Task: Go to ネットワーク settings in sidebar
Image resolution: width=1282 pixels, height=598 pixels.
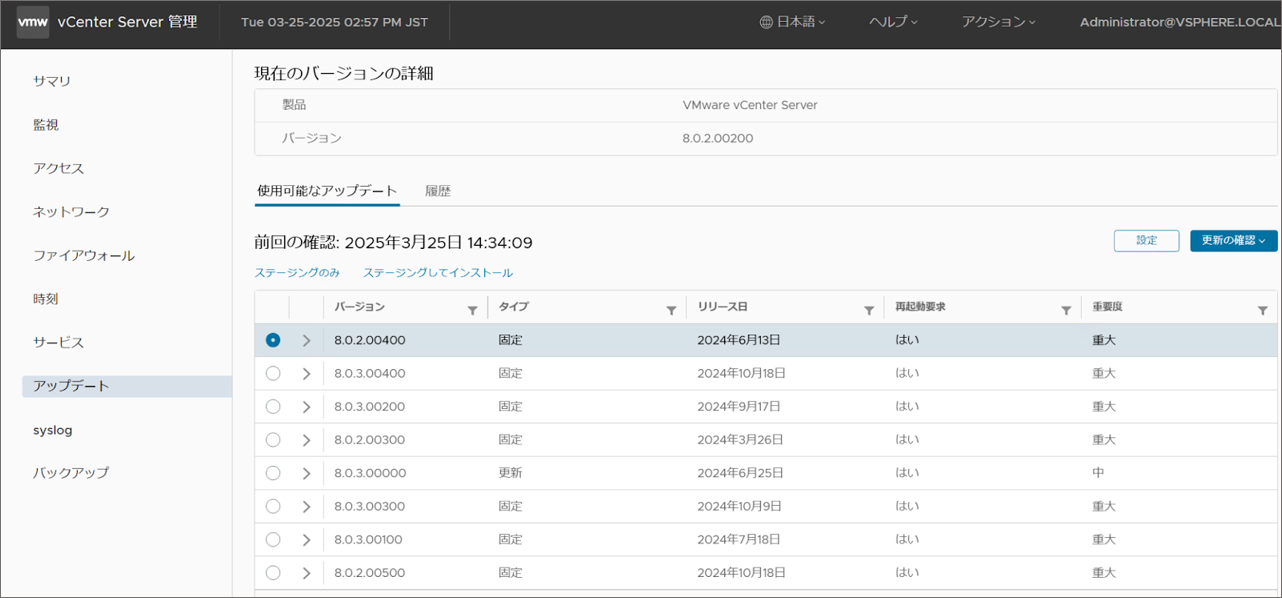Action: click(x=71, y=212)
